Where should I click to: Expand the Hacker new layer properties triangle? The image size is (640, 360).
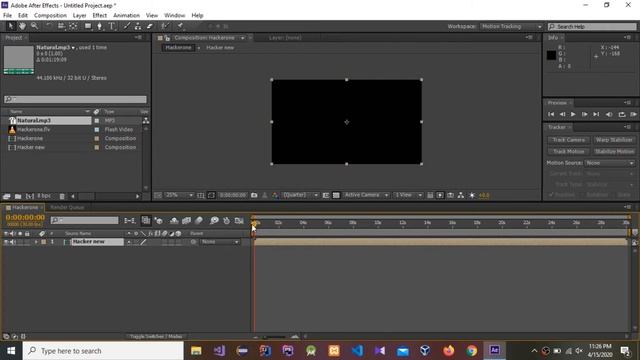pos(36,242)
